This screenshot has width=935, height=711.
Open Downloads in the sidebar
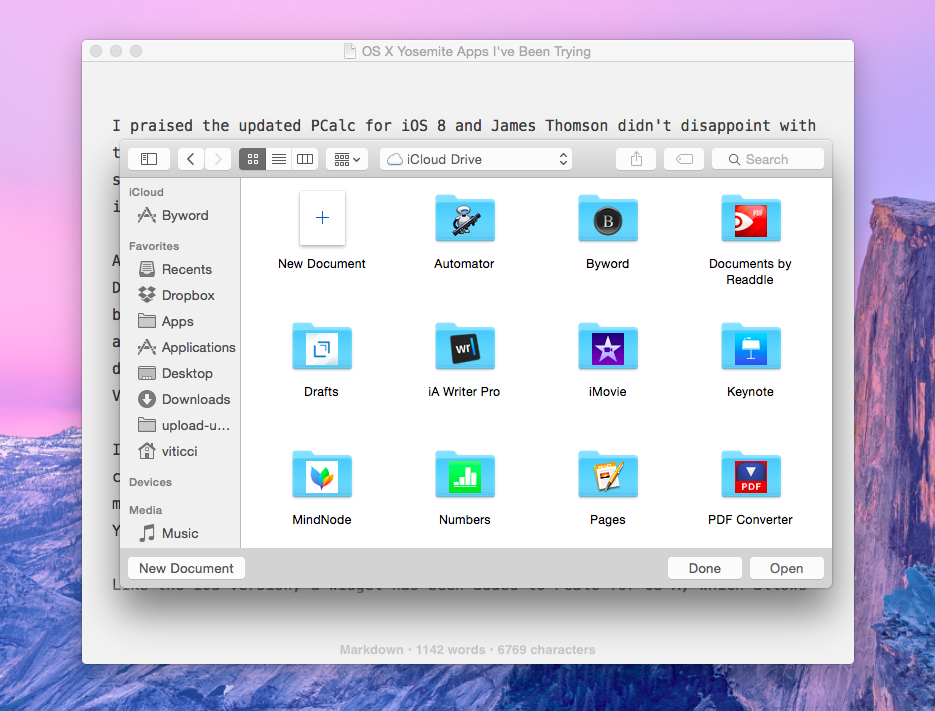click(179, 399)
